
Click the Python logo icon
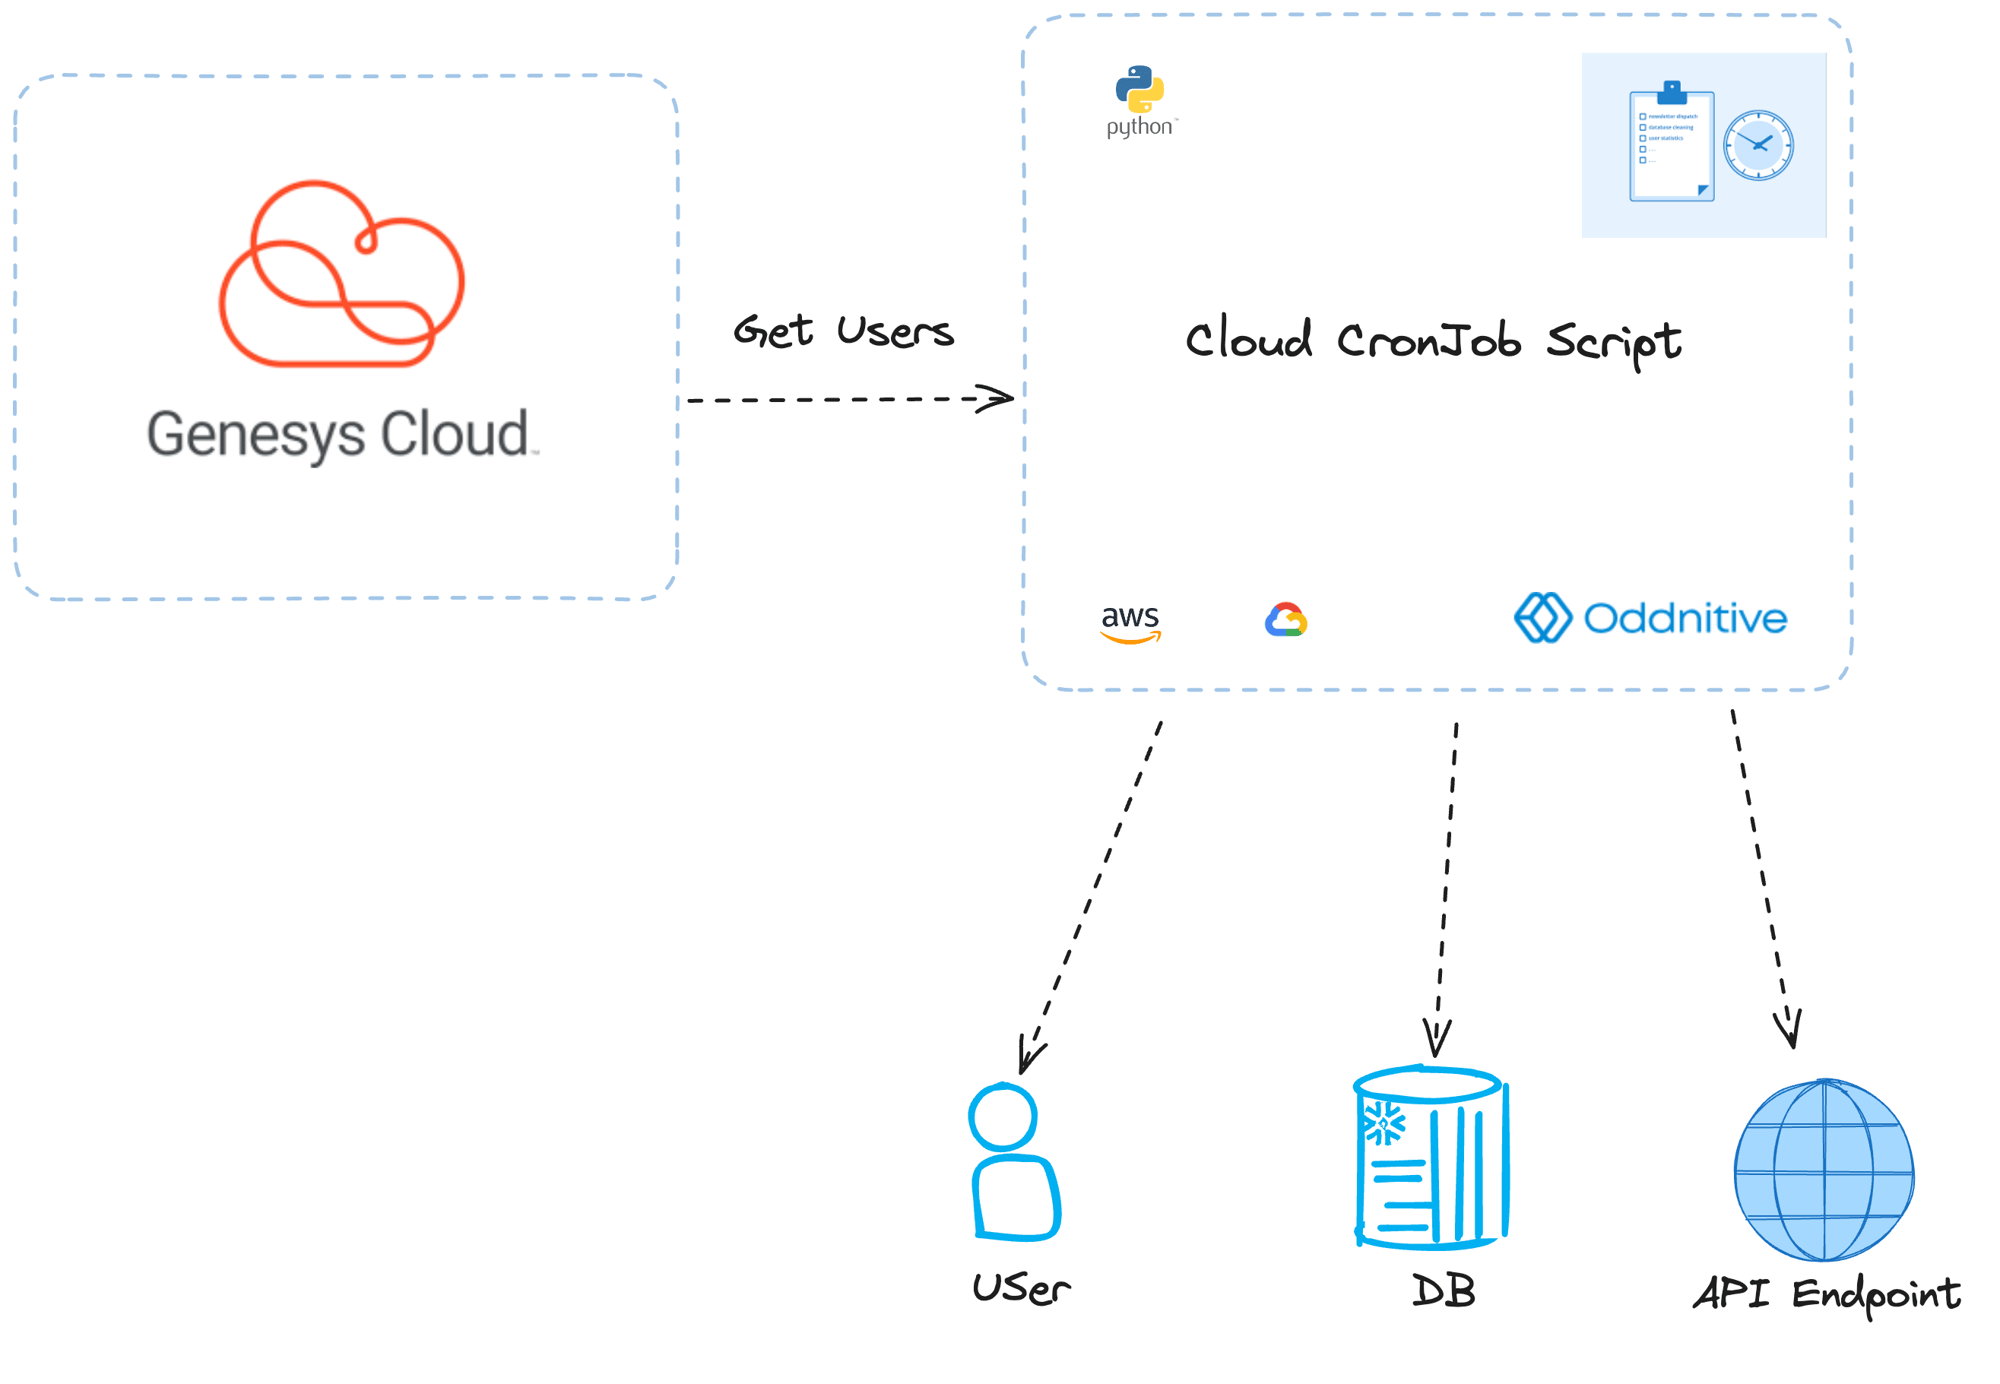tap(1141, 101)
